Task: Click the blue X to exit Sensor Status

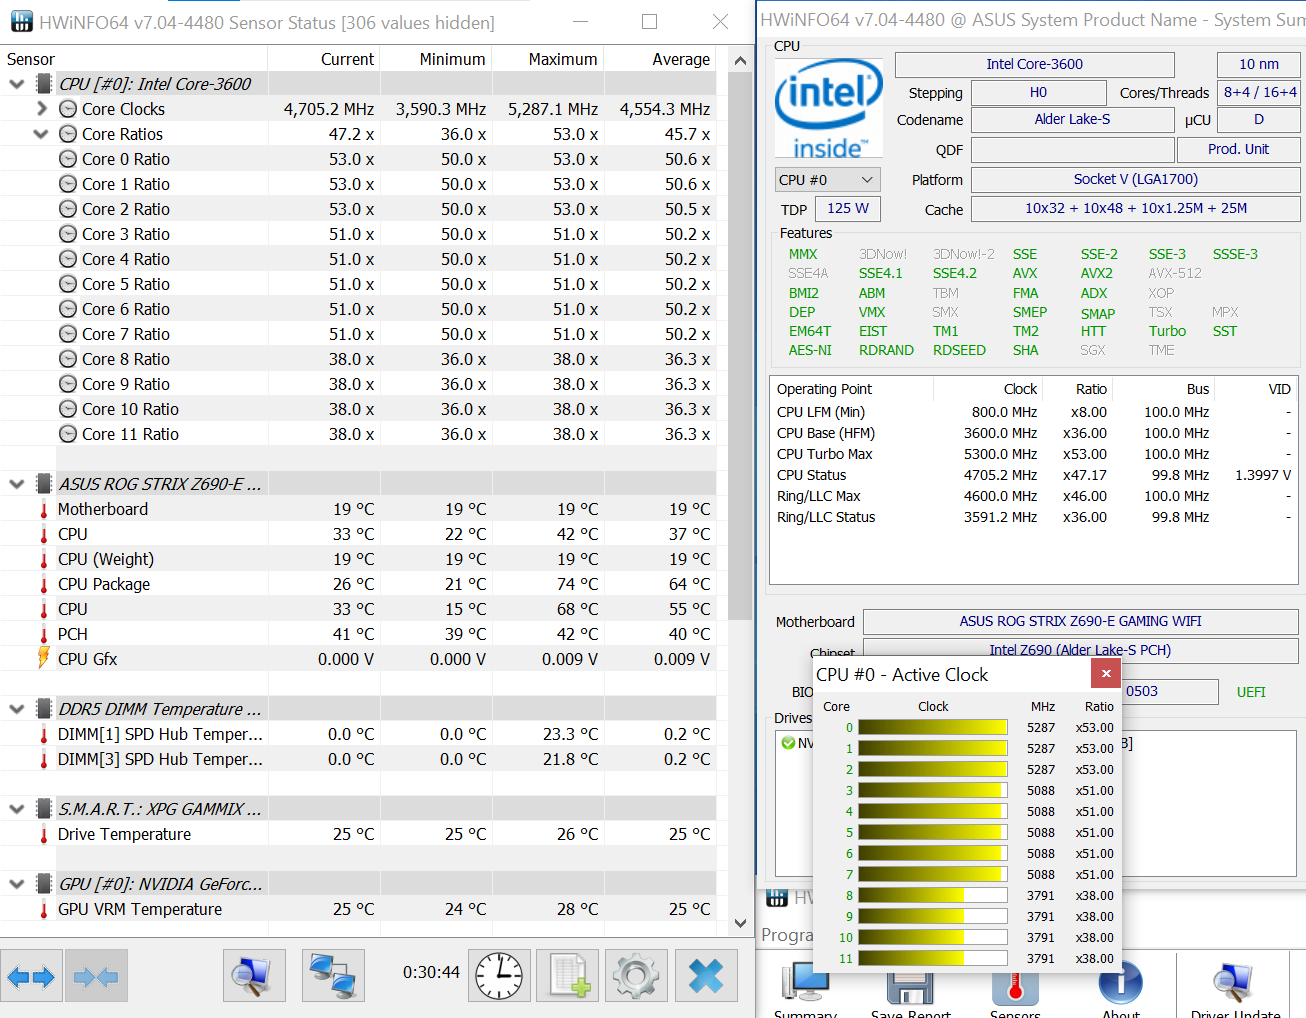Action: click(706, 975)
